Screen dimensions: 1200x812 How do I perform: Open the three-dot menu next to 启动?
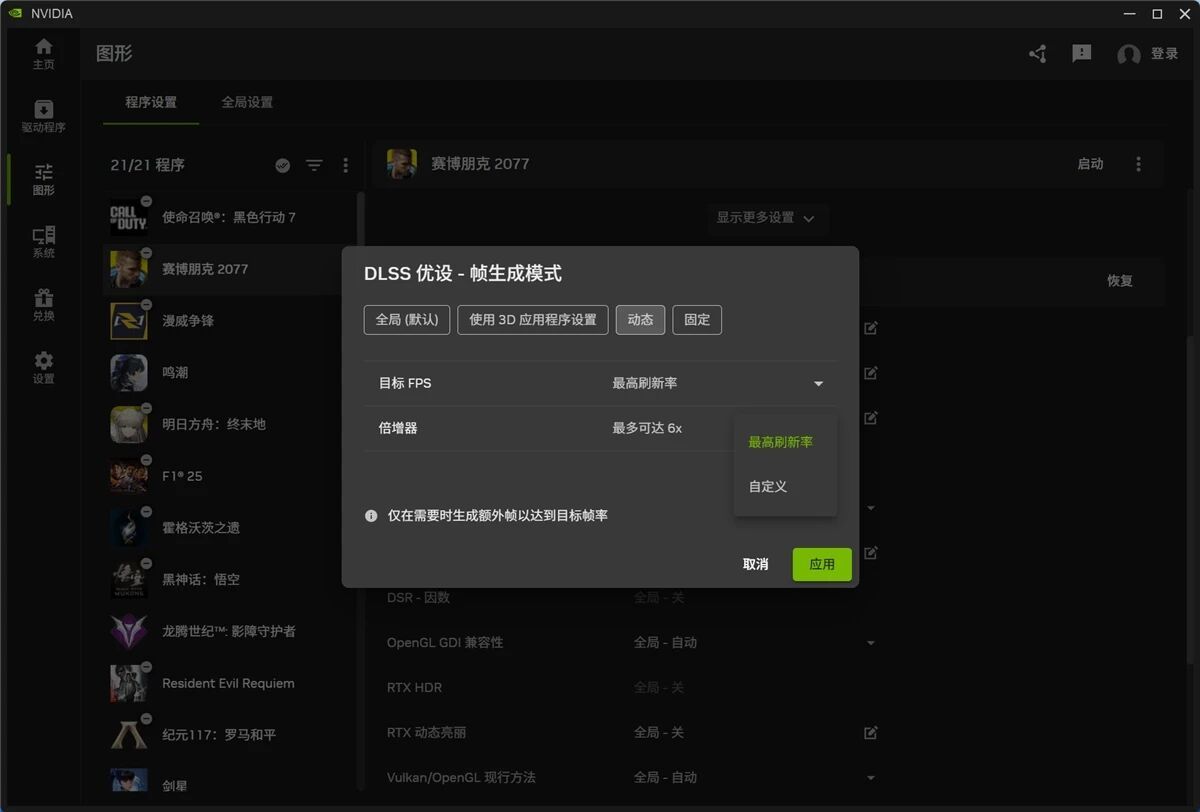tap(1139, 164)
